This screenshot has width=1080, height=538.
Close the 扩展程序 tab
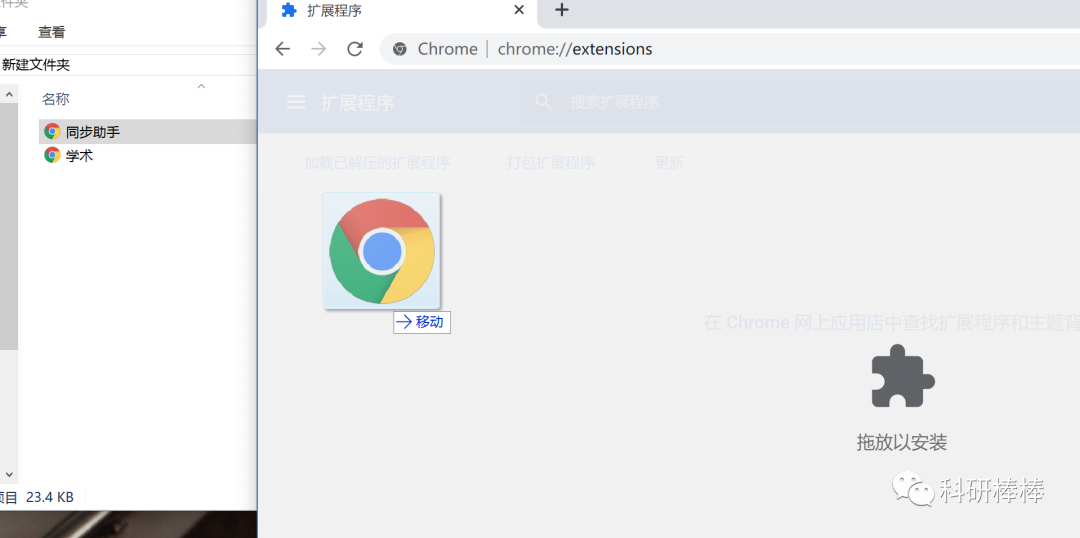pos(519,10)
